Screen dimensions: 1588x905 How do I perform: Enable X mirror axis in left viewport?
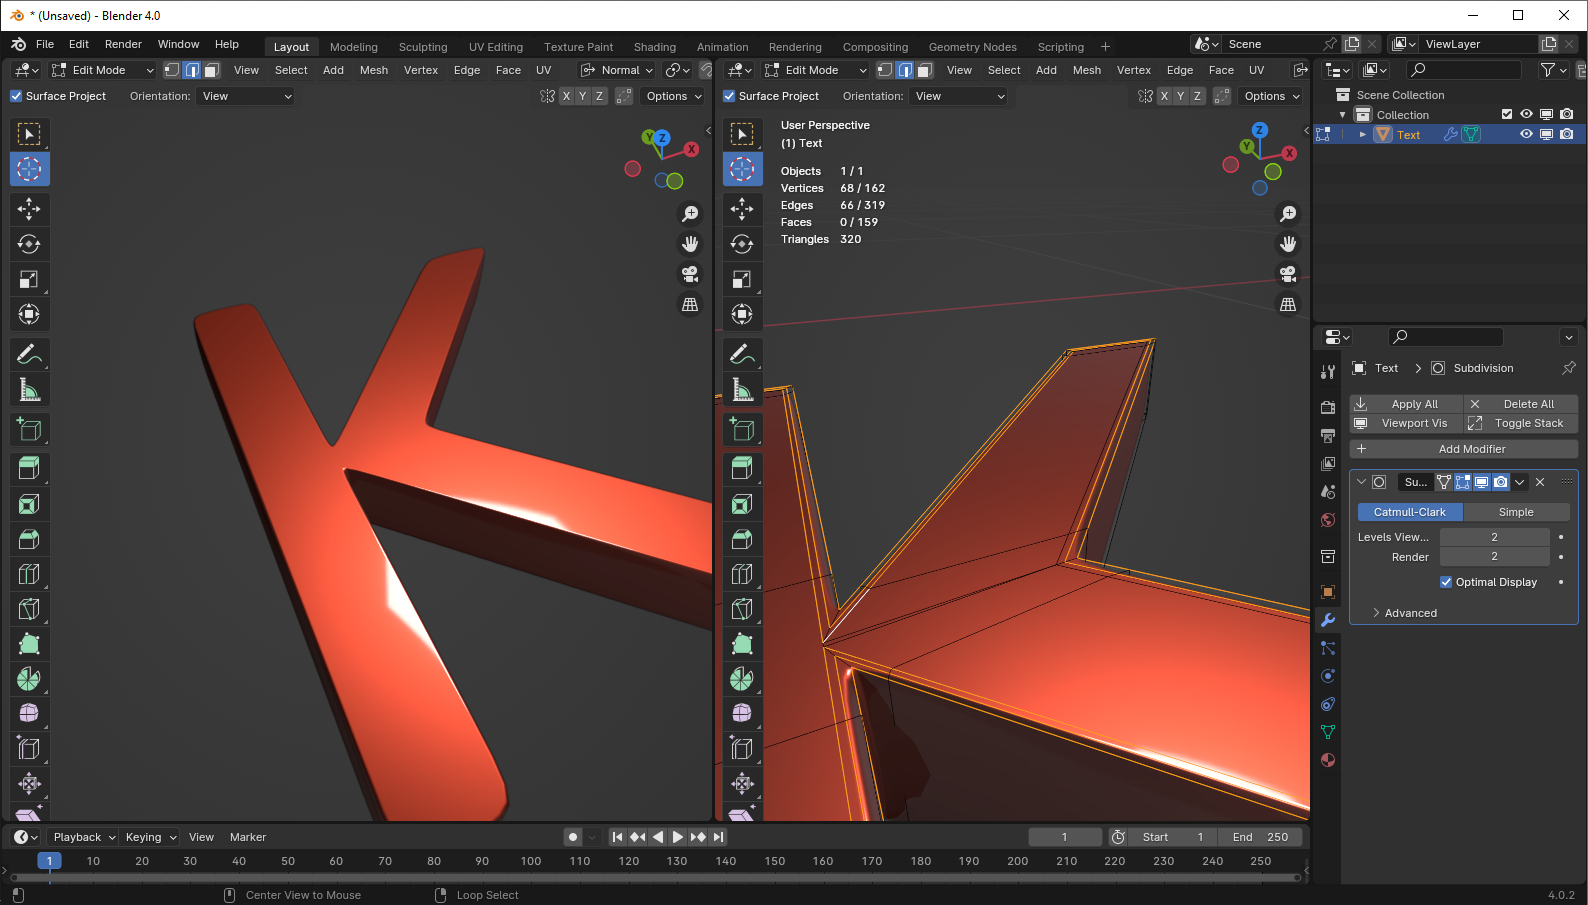(x=566, y=96)
